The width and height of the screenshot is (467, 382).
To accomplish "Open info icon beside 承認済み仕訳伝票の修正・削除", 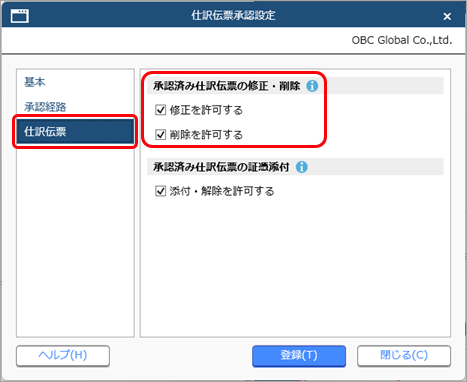I will point(312,86).
